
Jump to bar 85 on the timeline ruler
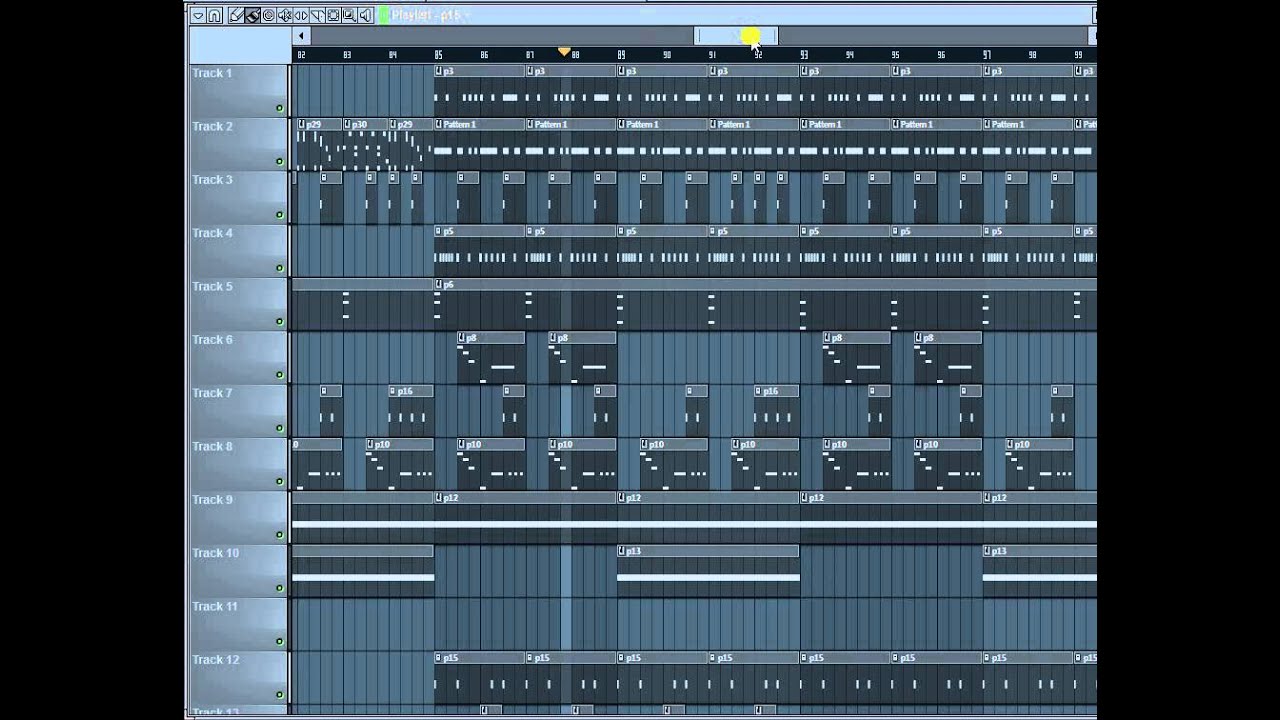439,55
